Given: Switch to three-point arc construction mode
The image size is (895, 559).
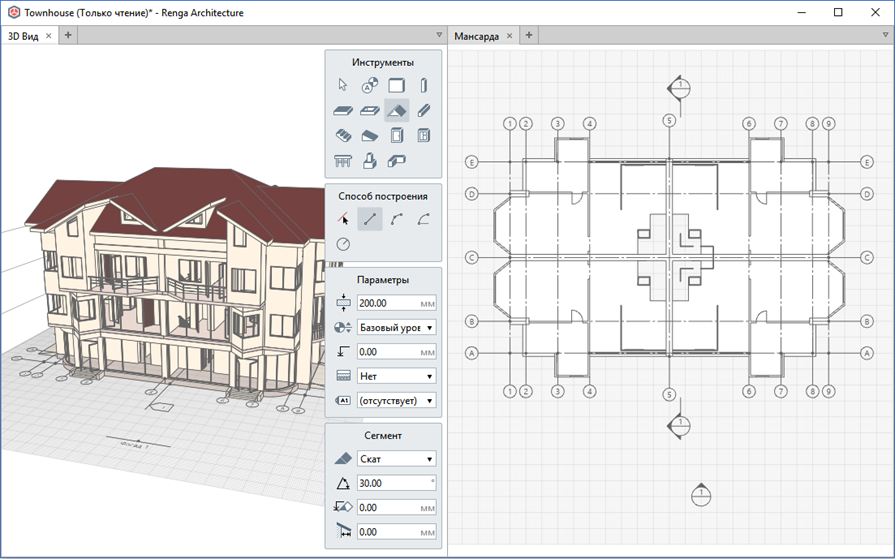Looking at the screenshot, I should pyautogui.click(x=397, y=219).
